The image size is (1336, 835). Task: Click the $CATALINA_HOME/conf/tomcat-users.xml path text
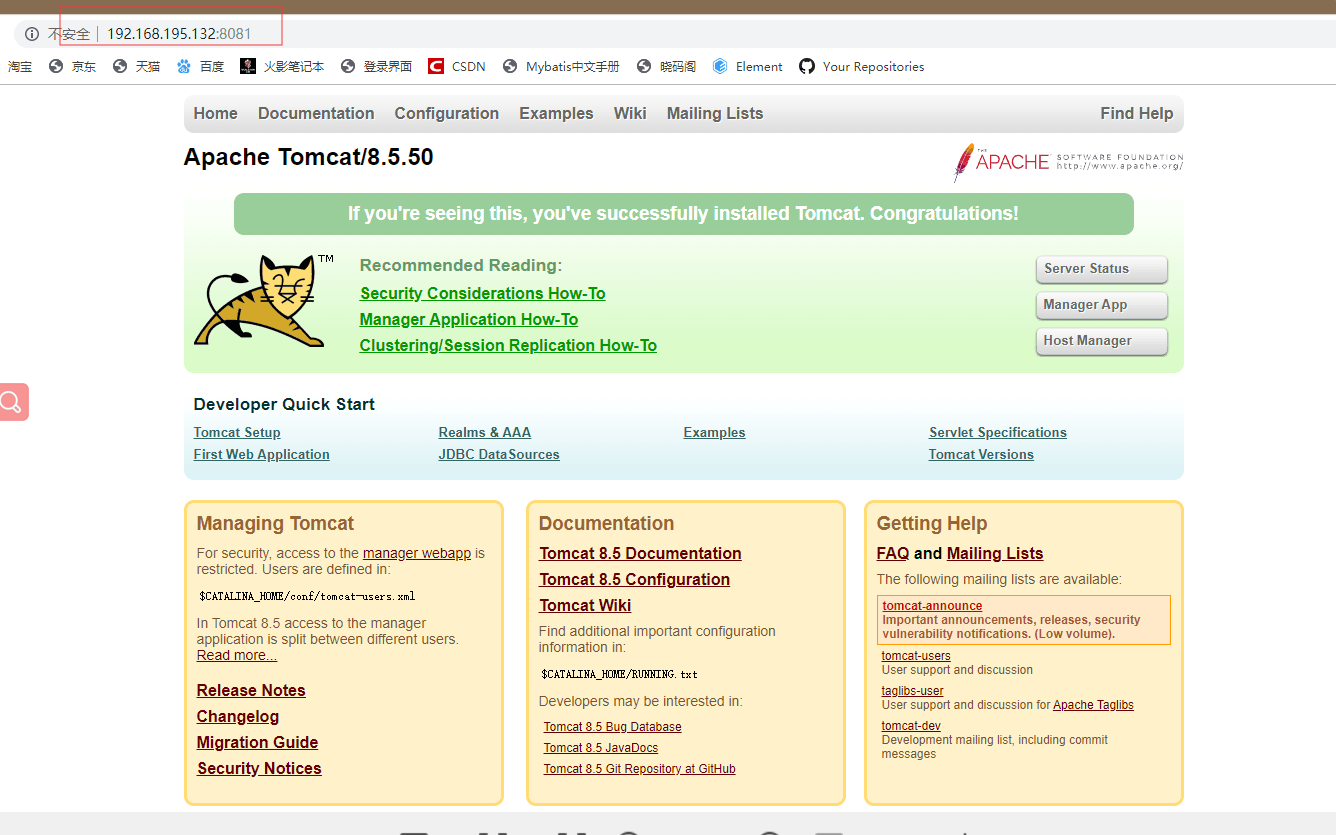307,596
